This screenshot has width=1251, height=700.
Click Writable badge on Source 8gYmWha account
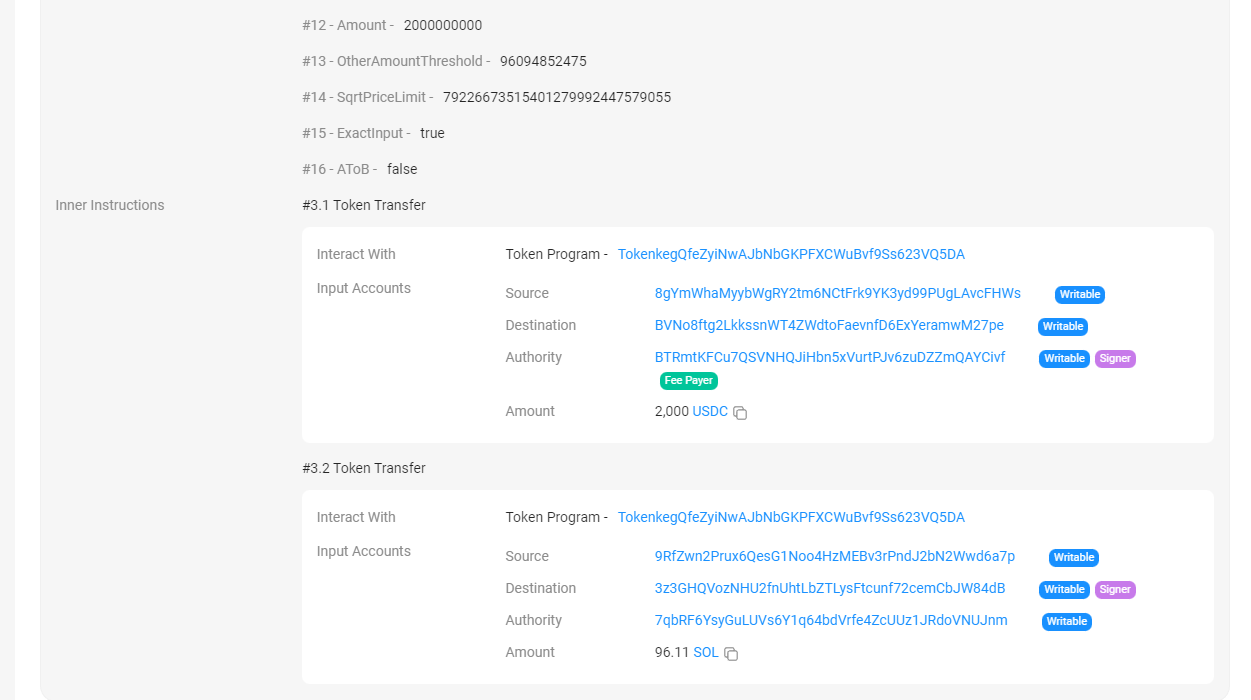point(1079,294)
